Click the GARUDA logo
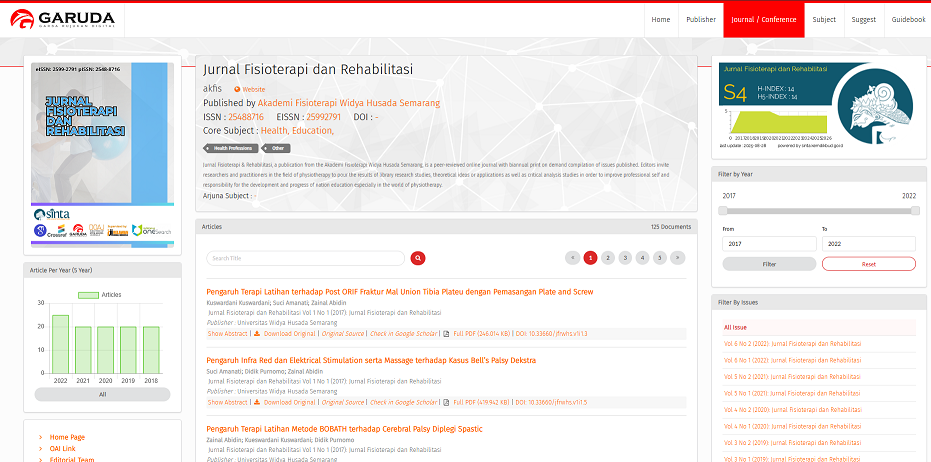Image resolution: width=931 pixels, height=462 pixels. click(x=62, y=19)
